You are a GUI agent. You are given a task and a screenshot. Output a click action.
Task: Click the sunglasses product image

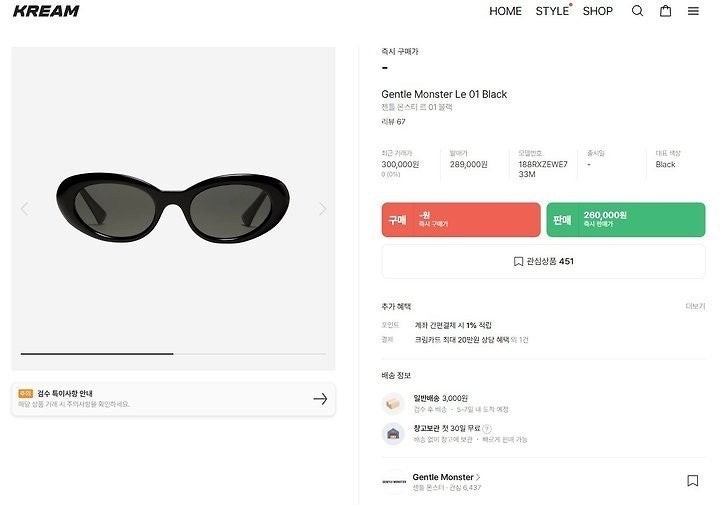coord(173,208)
